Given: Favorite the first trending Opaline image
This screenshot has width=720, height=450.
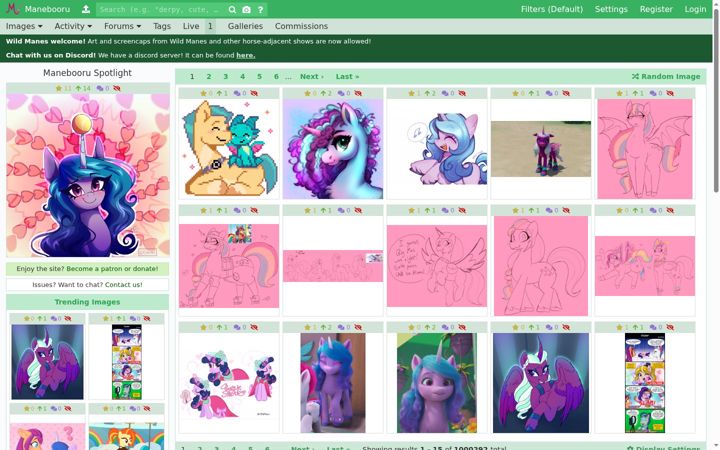Looking at the screenshot, I should 27,318.
